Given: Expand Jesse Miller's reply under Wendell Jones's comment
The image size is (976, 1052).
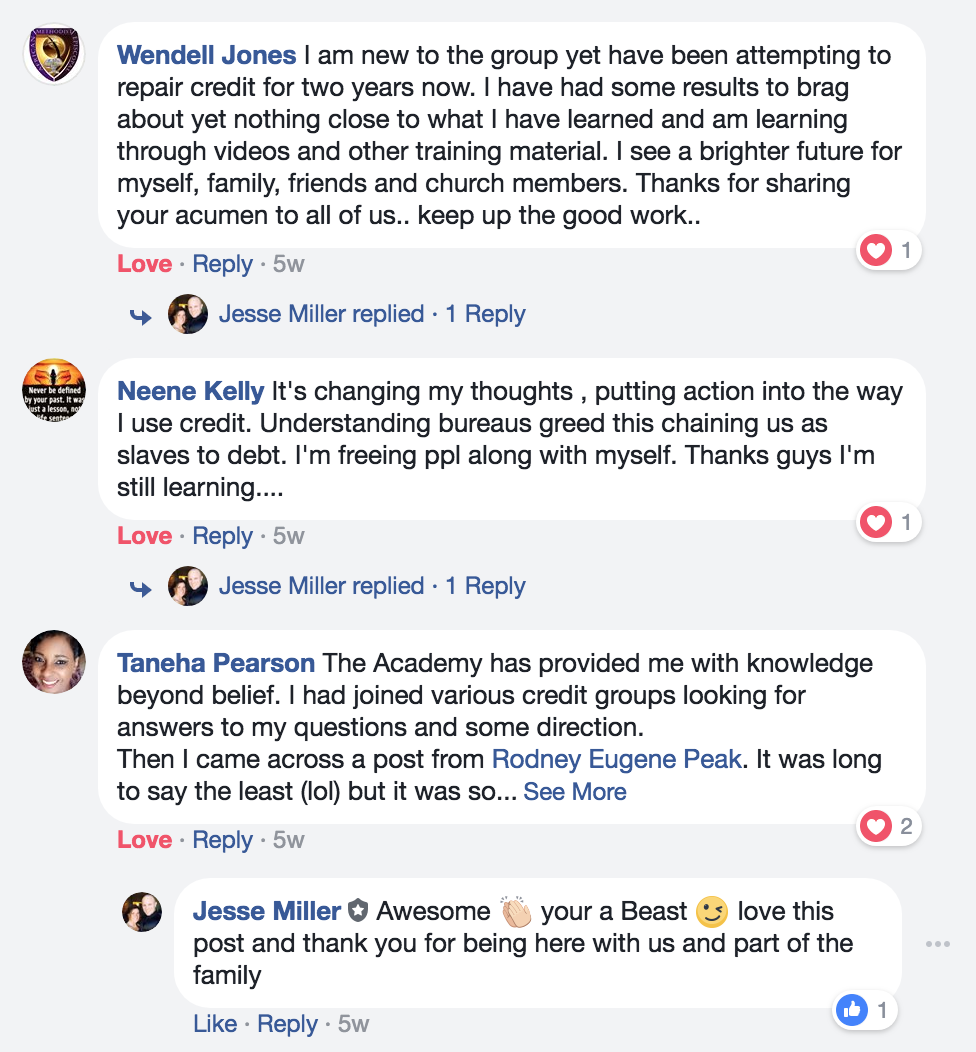Looking at the screenshot, I should click(321, 314).
